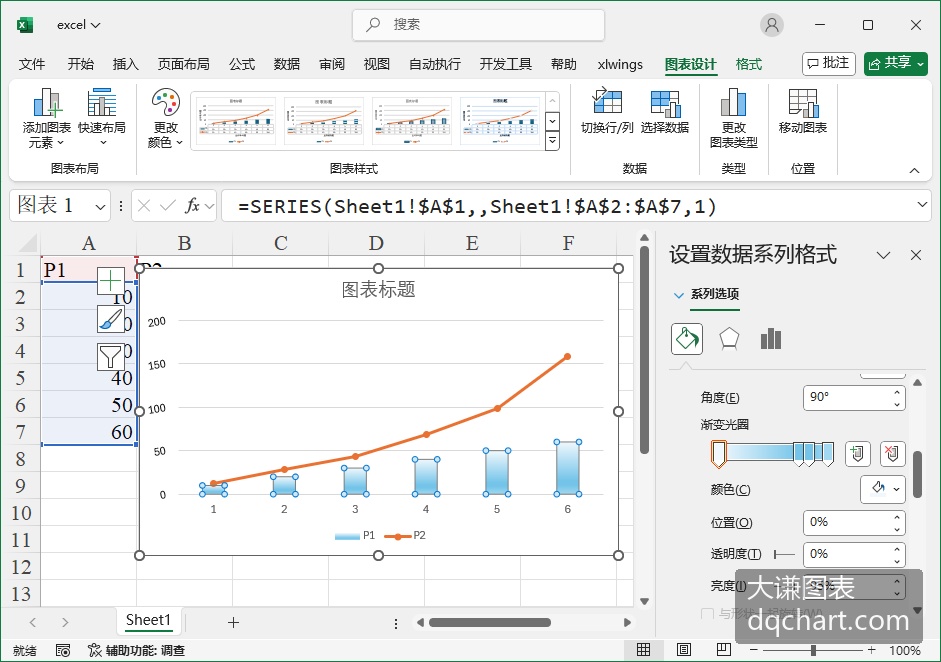Viewport: 941px width, 662px height.
Task: Expand the formula bar
Action: [922, 205]
